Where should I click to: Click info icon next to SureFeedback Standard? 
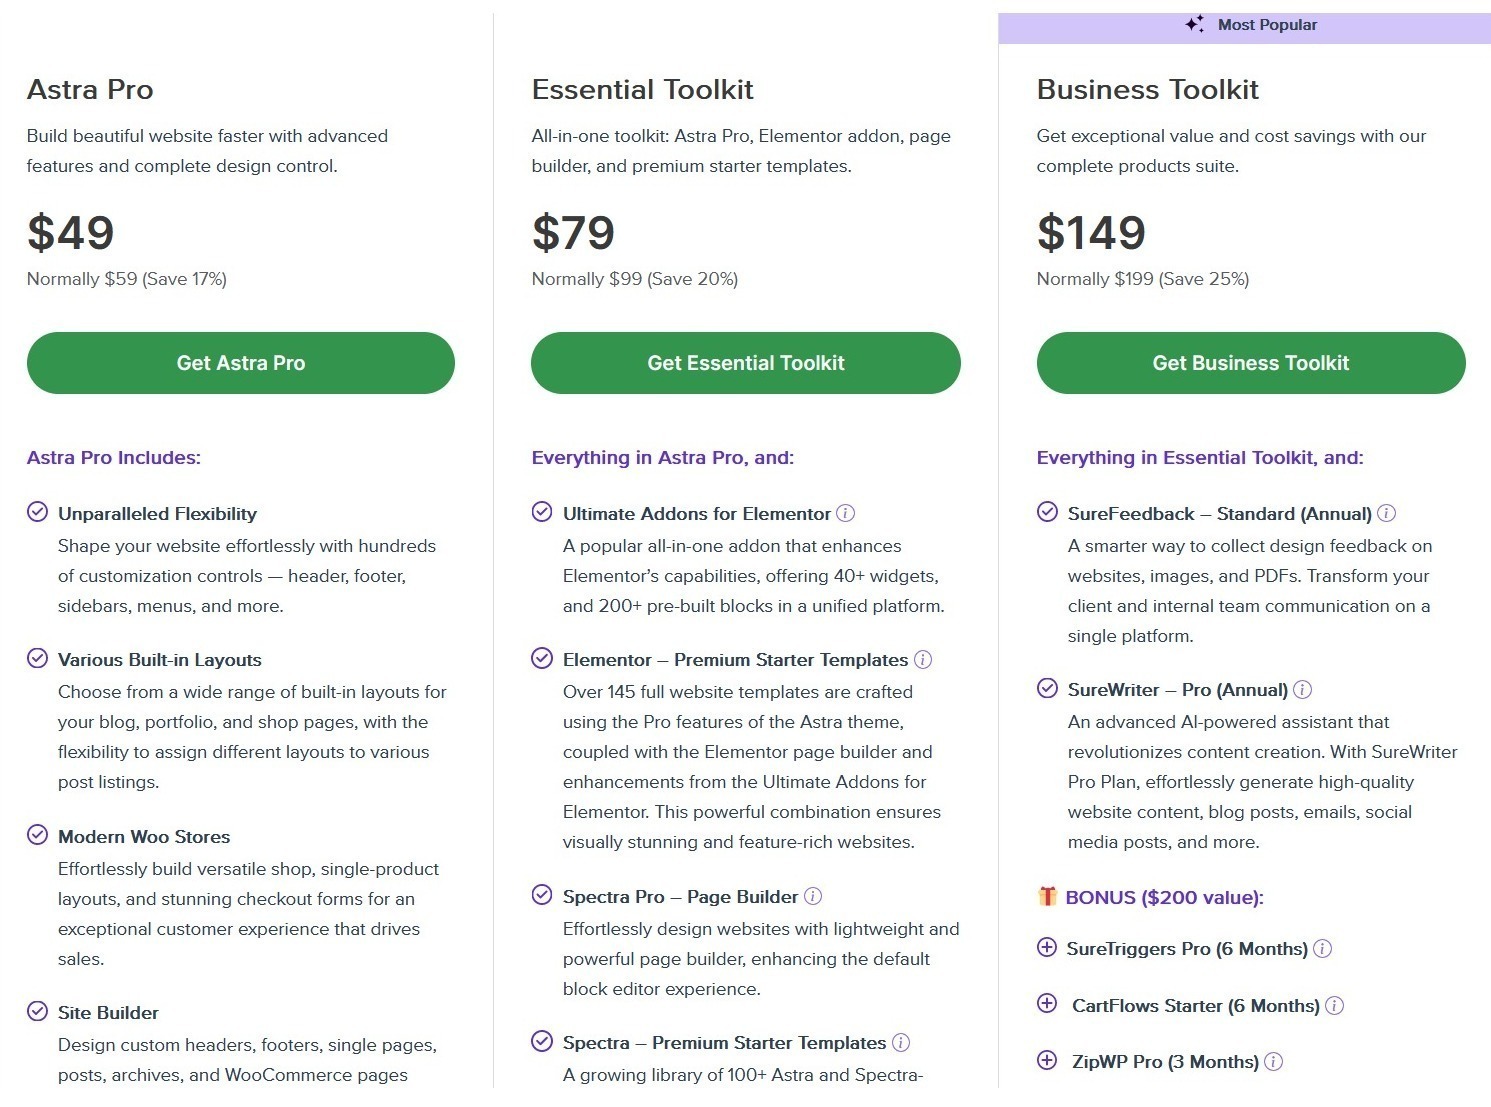pos(1386,514)
